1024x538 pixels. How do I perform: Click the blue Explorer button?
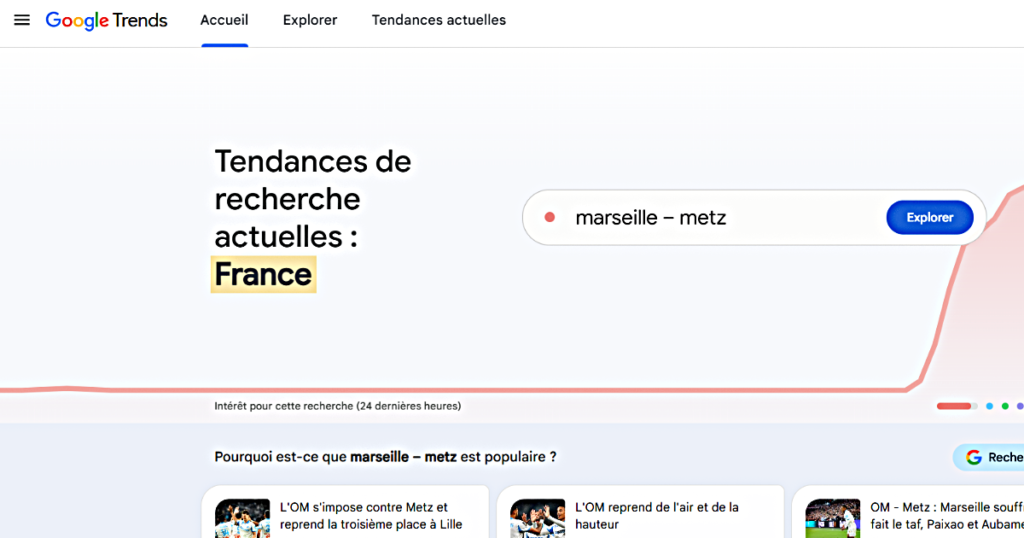tap(929, 217)
